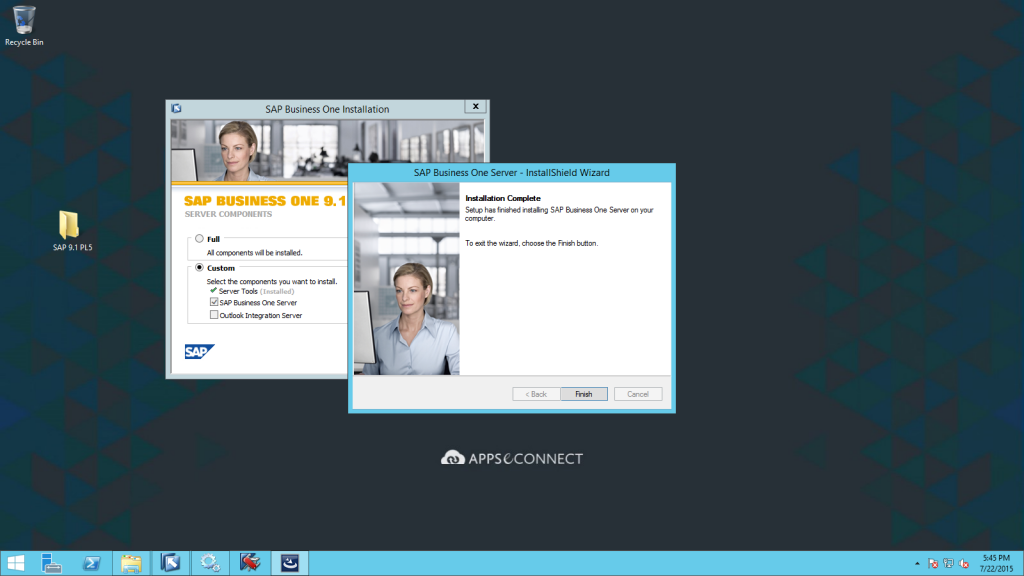Click the green Server Tools installed checkmark
Image resolution: width=1024 pixels, height=576 pixels.
coord(214,291)
